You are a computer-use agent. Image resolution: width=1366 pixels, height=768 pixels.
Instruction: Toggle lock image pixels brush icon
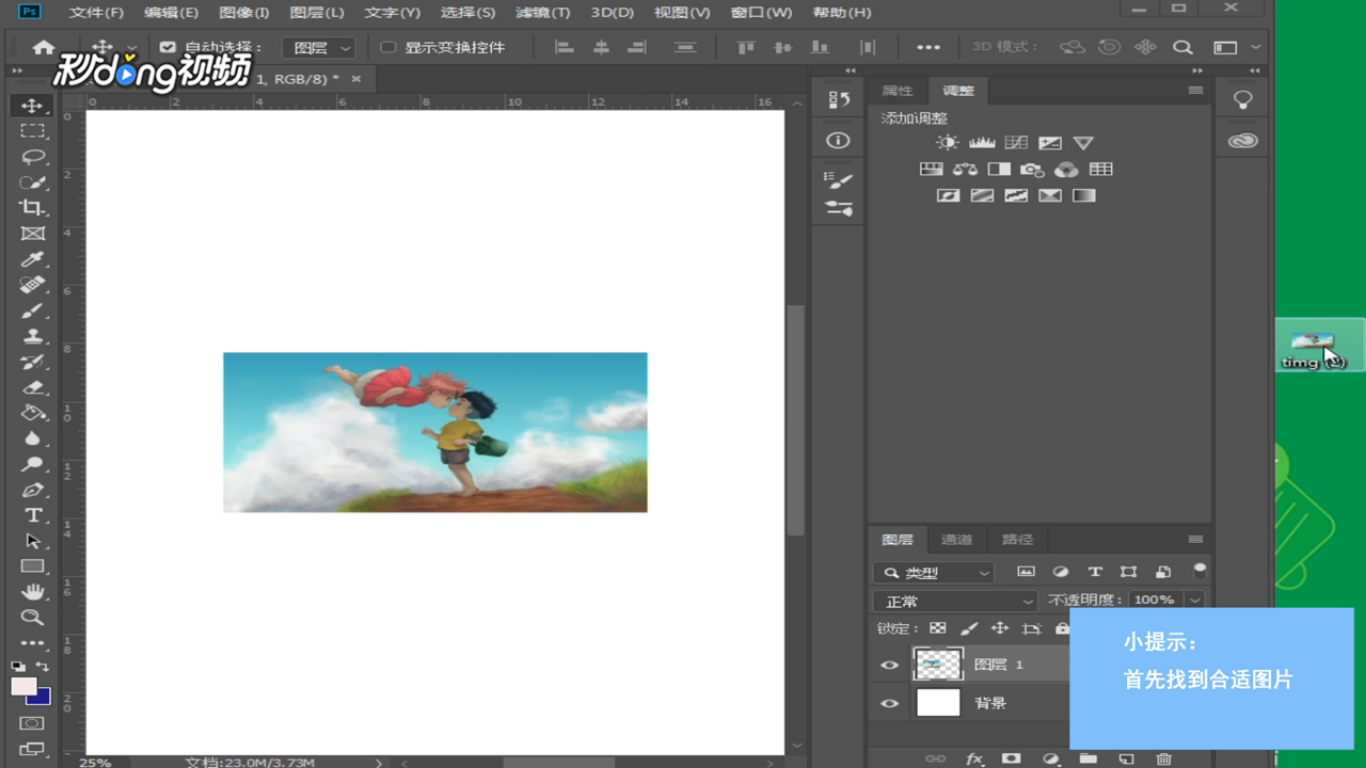968,628
